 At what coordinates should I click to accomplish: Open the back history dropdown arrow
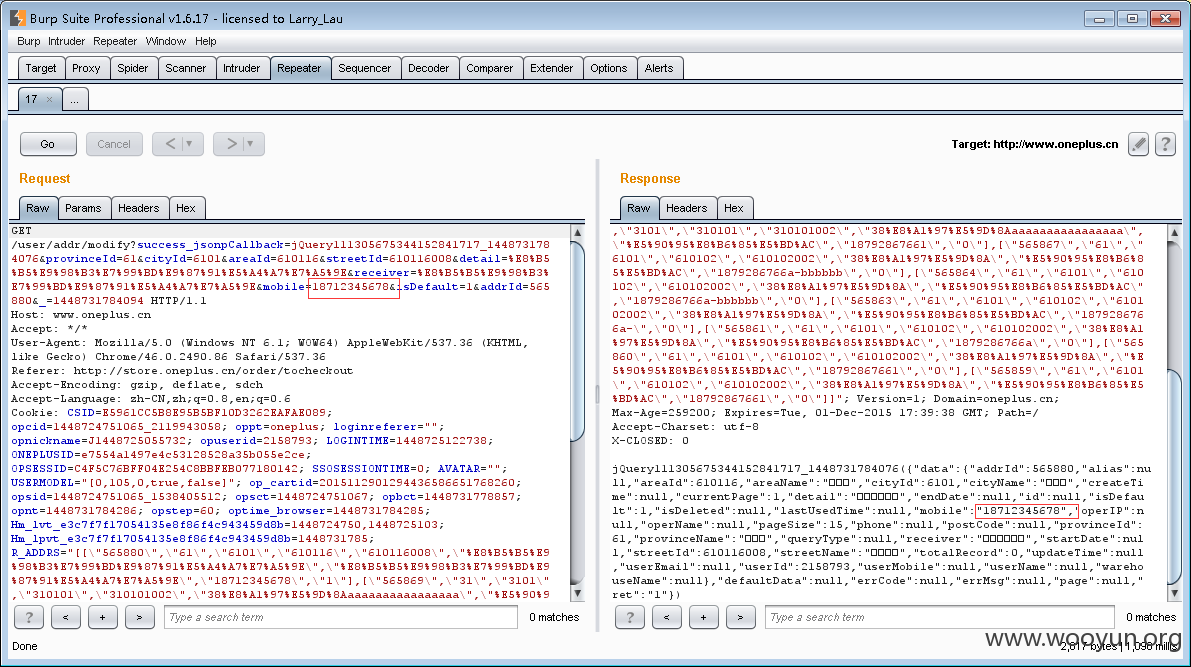189,144
